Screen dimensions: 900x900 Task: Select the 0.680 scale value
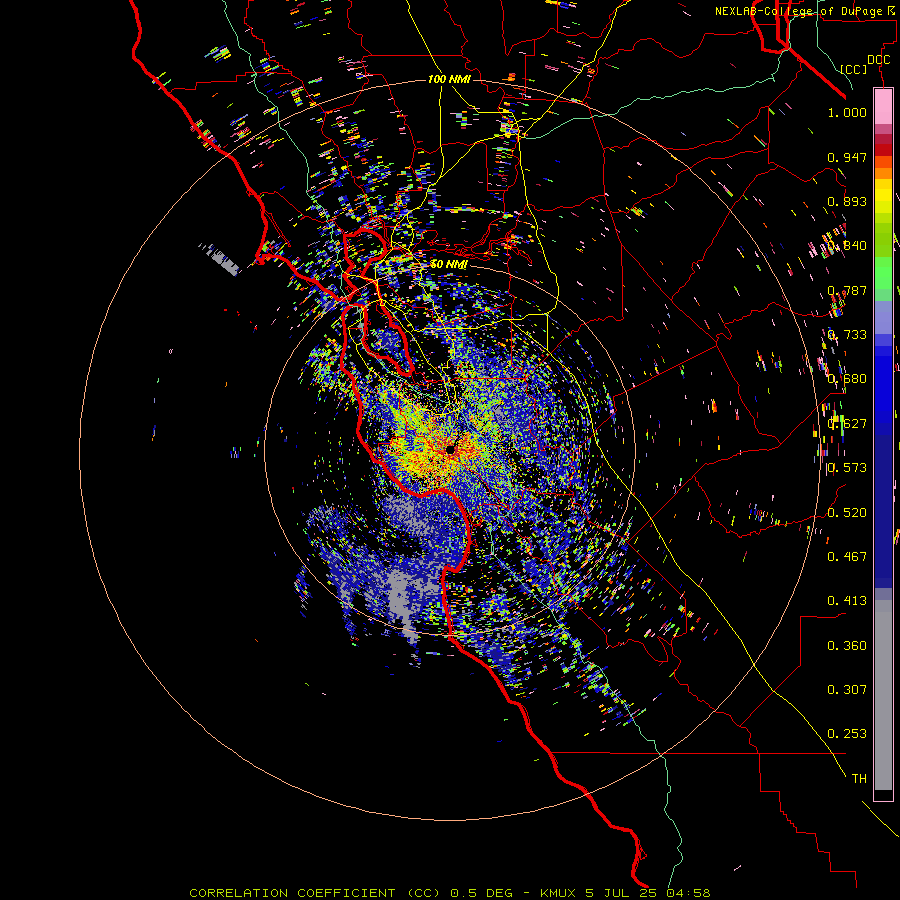click(x=847, y=379)
